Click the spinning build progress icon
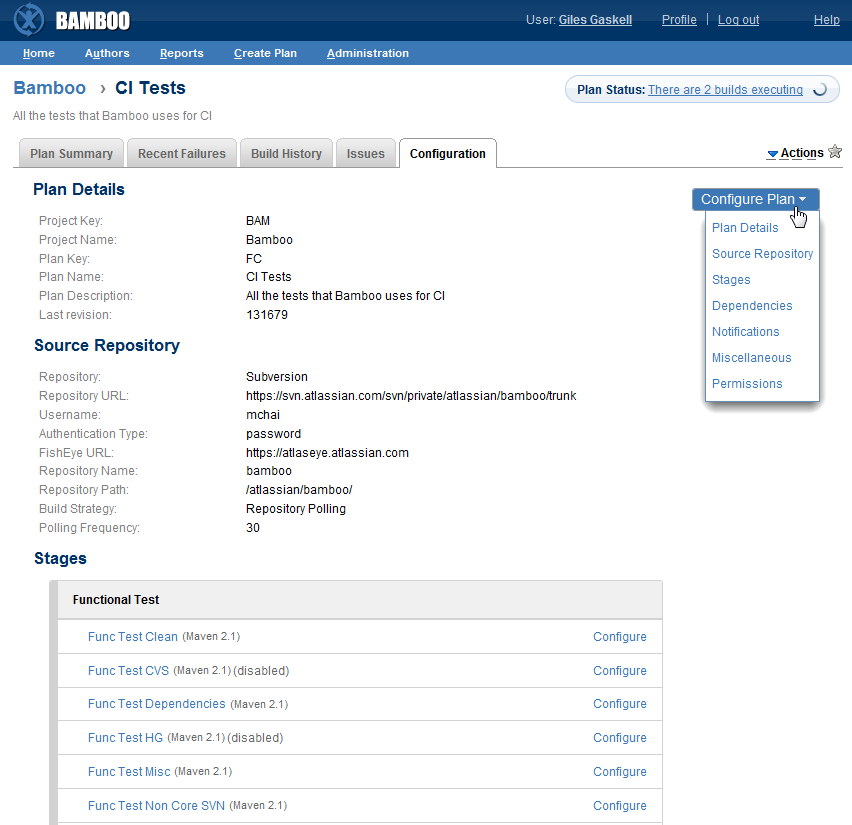Screen dimensions: 852x825 [x=819, y=90]
